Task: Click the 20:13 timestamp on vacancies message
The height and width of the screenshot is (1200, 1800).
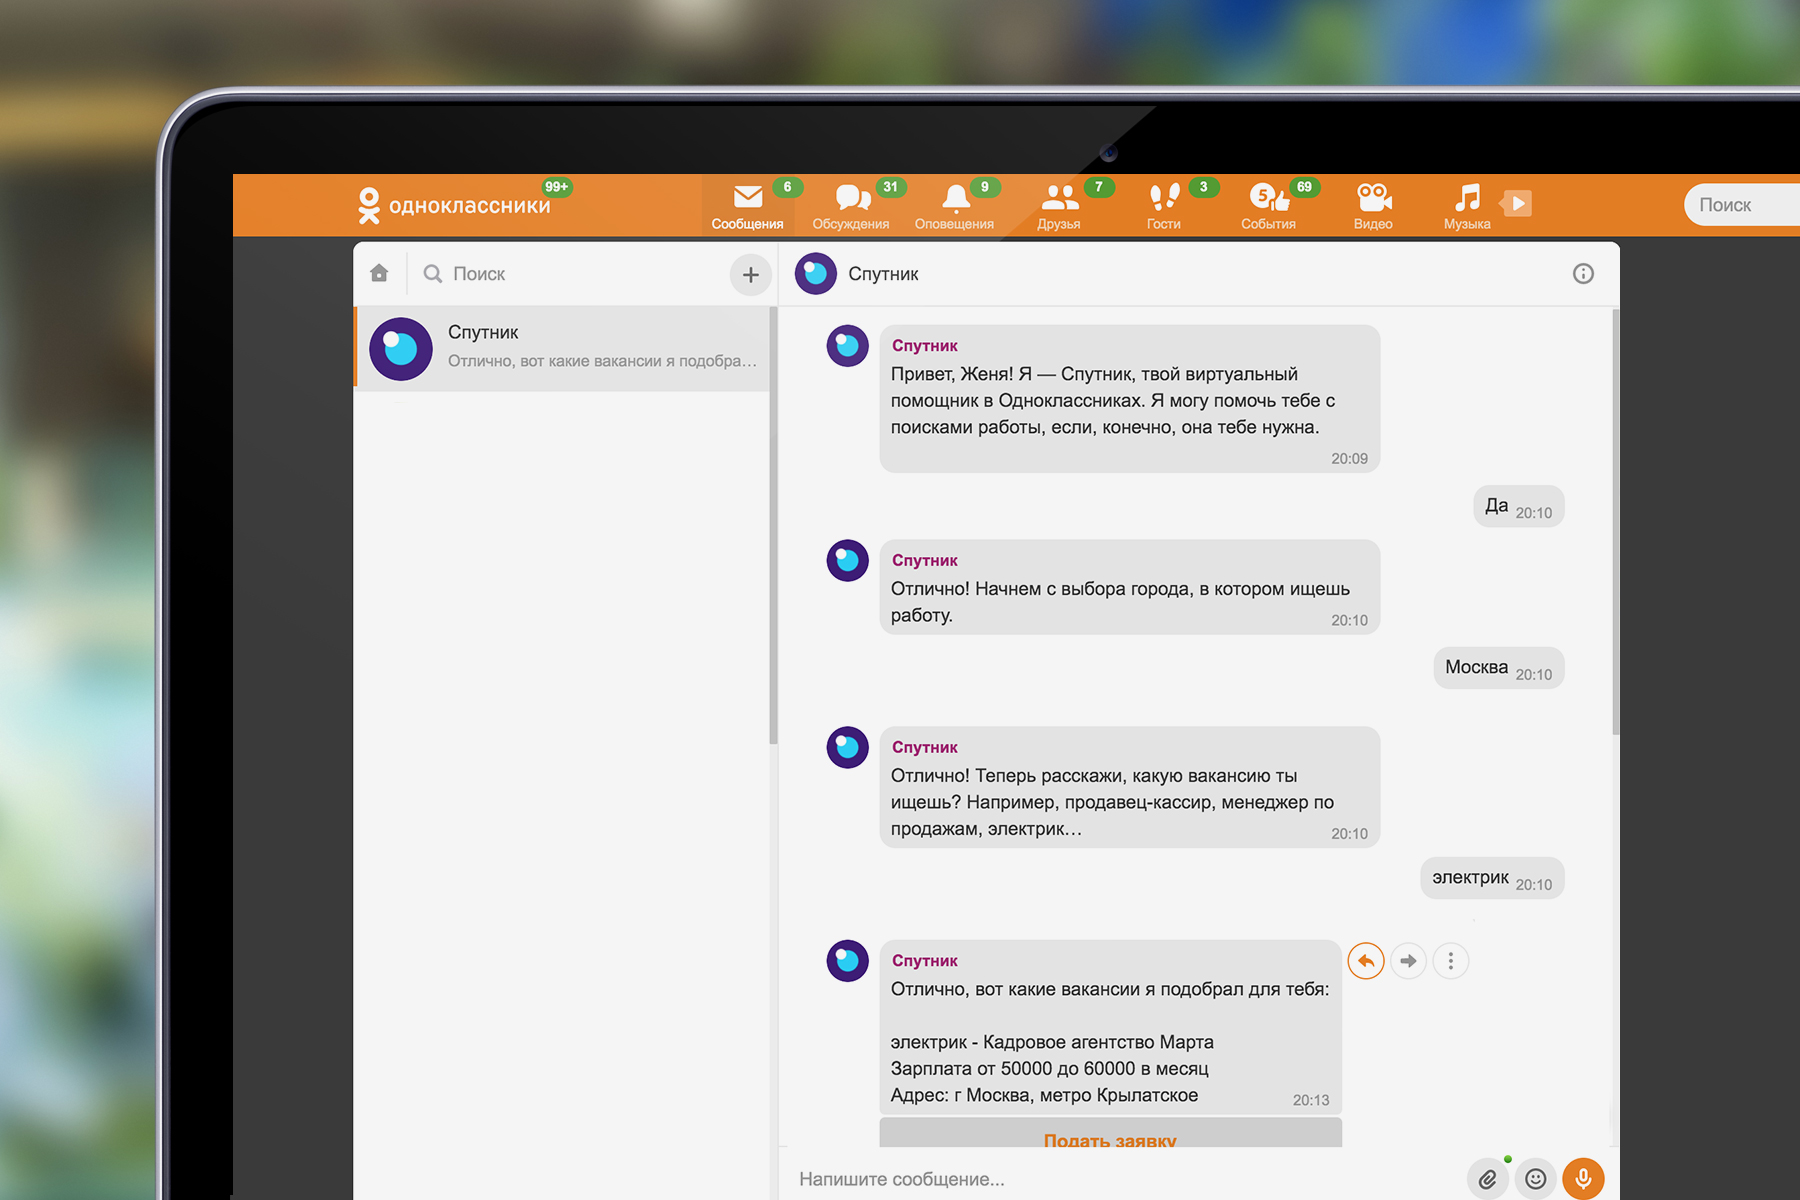Action: (1311, 1100)
